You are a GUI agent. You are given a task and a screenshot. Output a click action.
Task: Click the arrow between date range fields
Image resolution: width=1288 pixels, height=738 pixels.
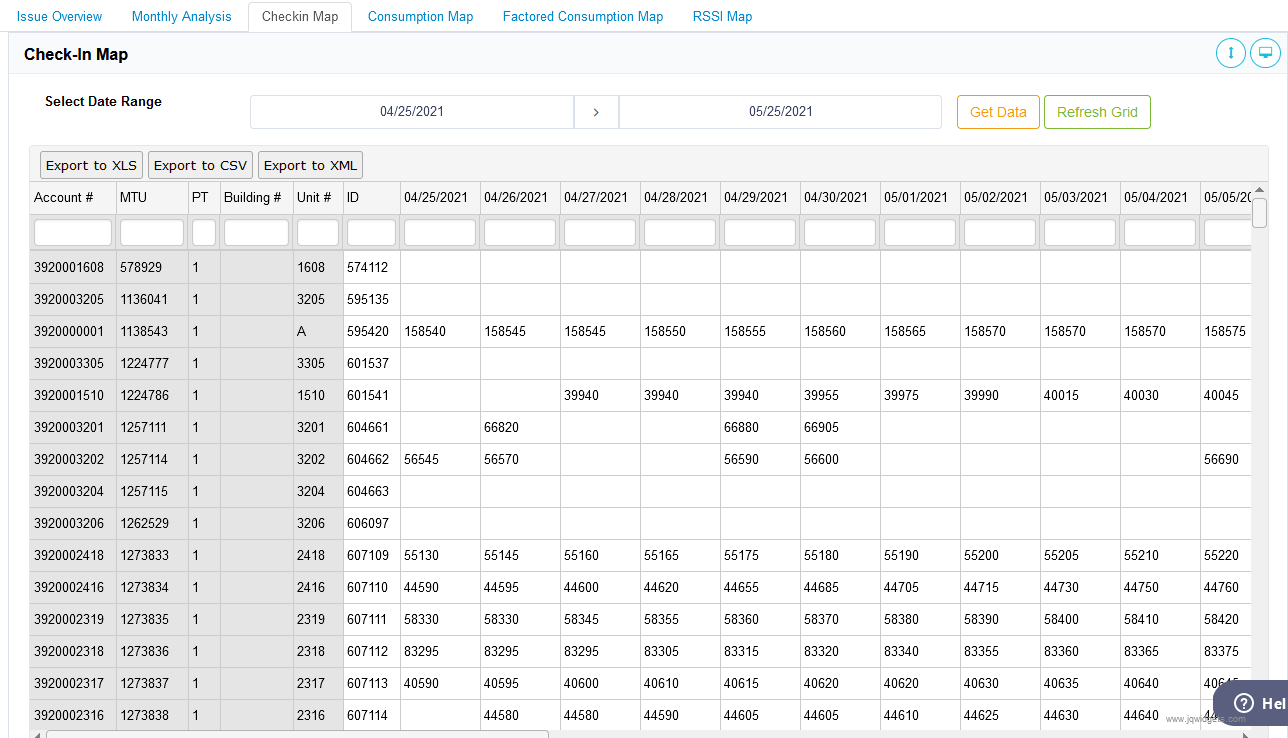pyautogui.click(x=596, y=112)
